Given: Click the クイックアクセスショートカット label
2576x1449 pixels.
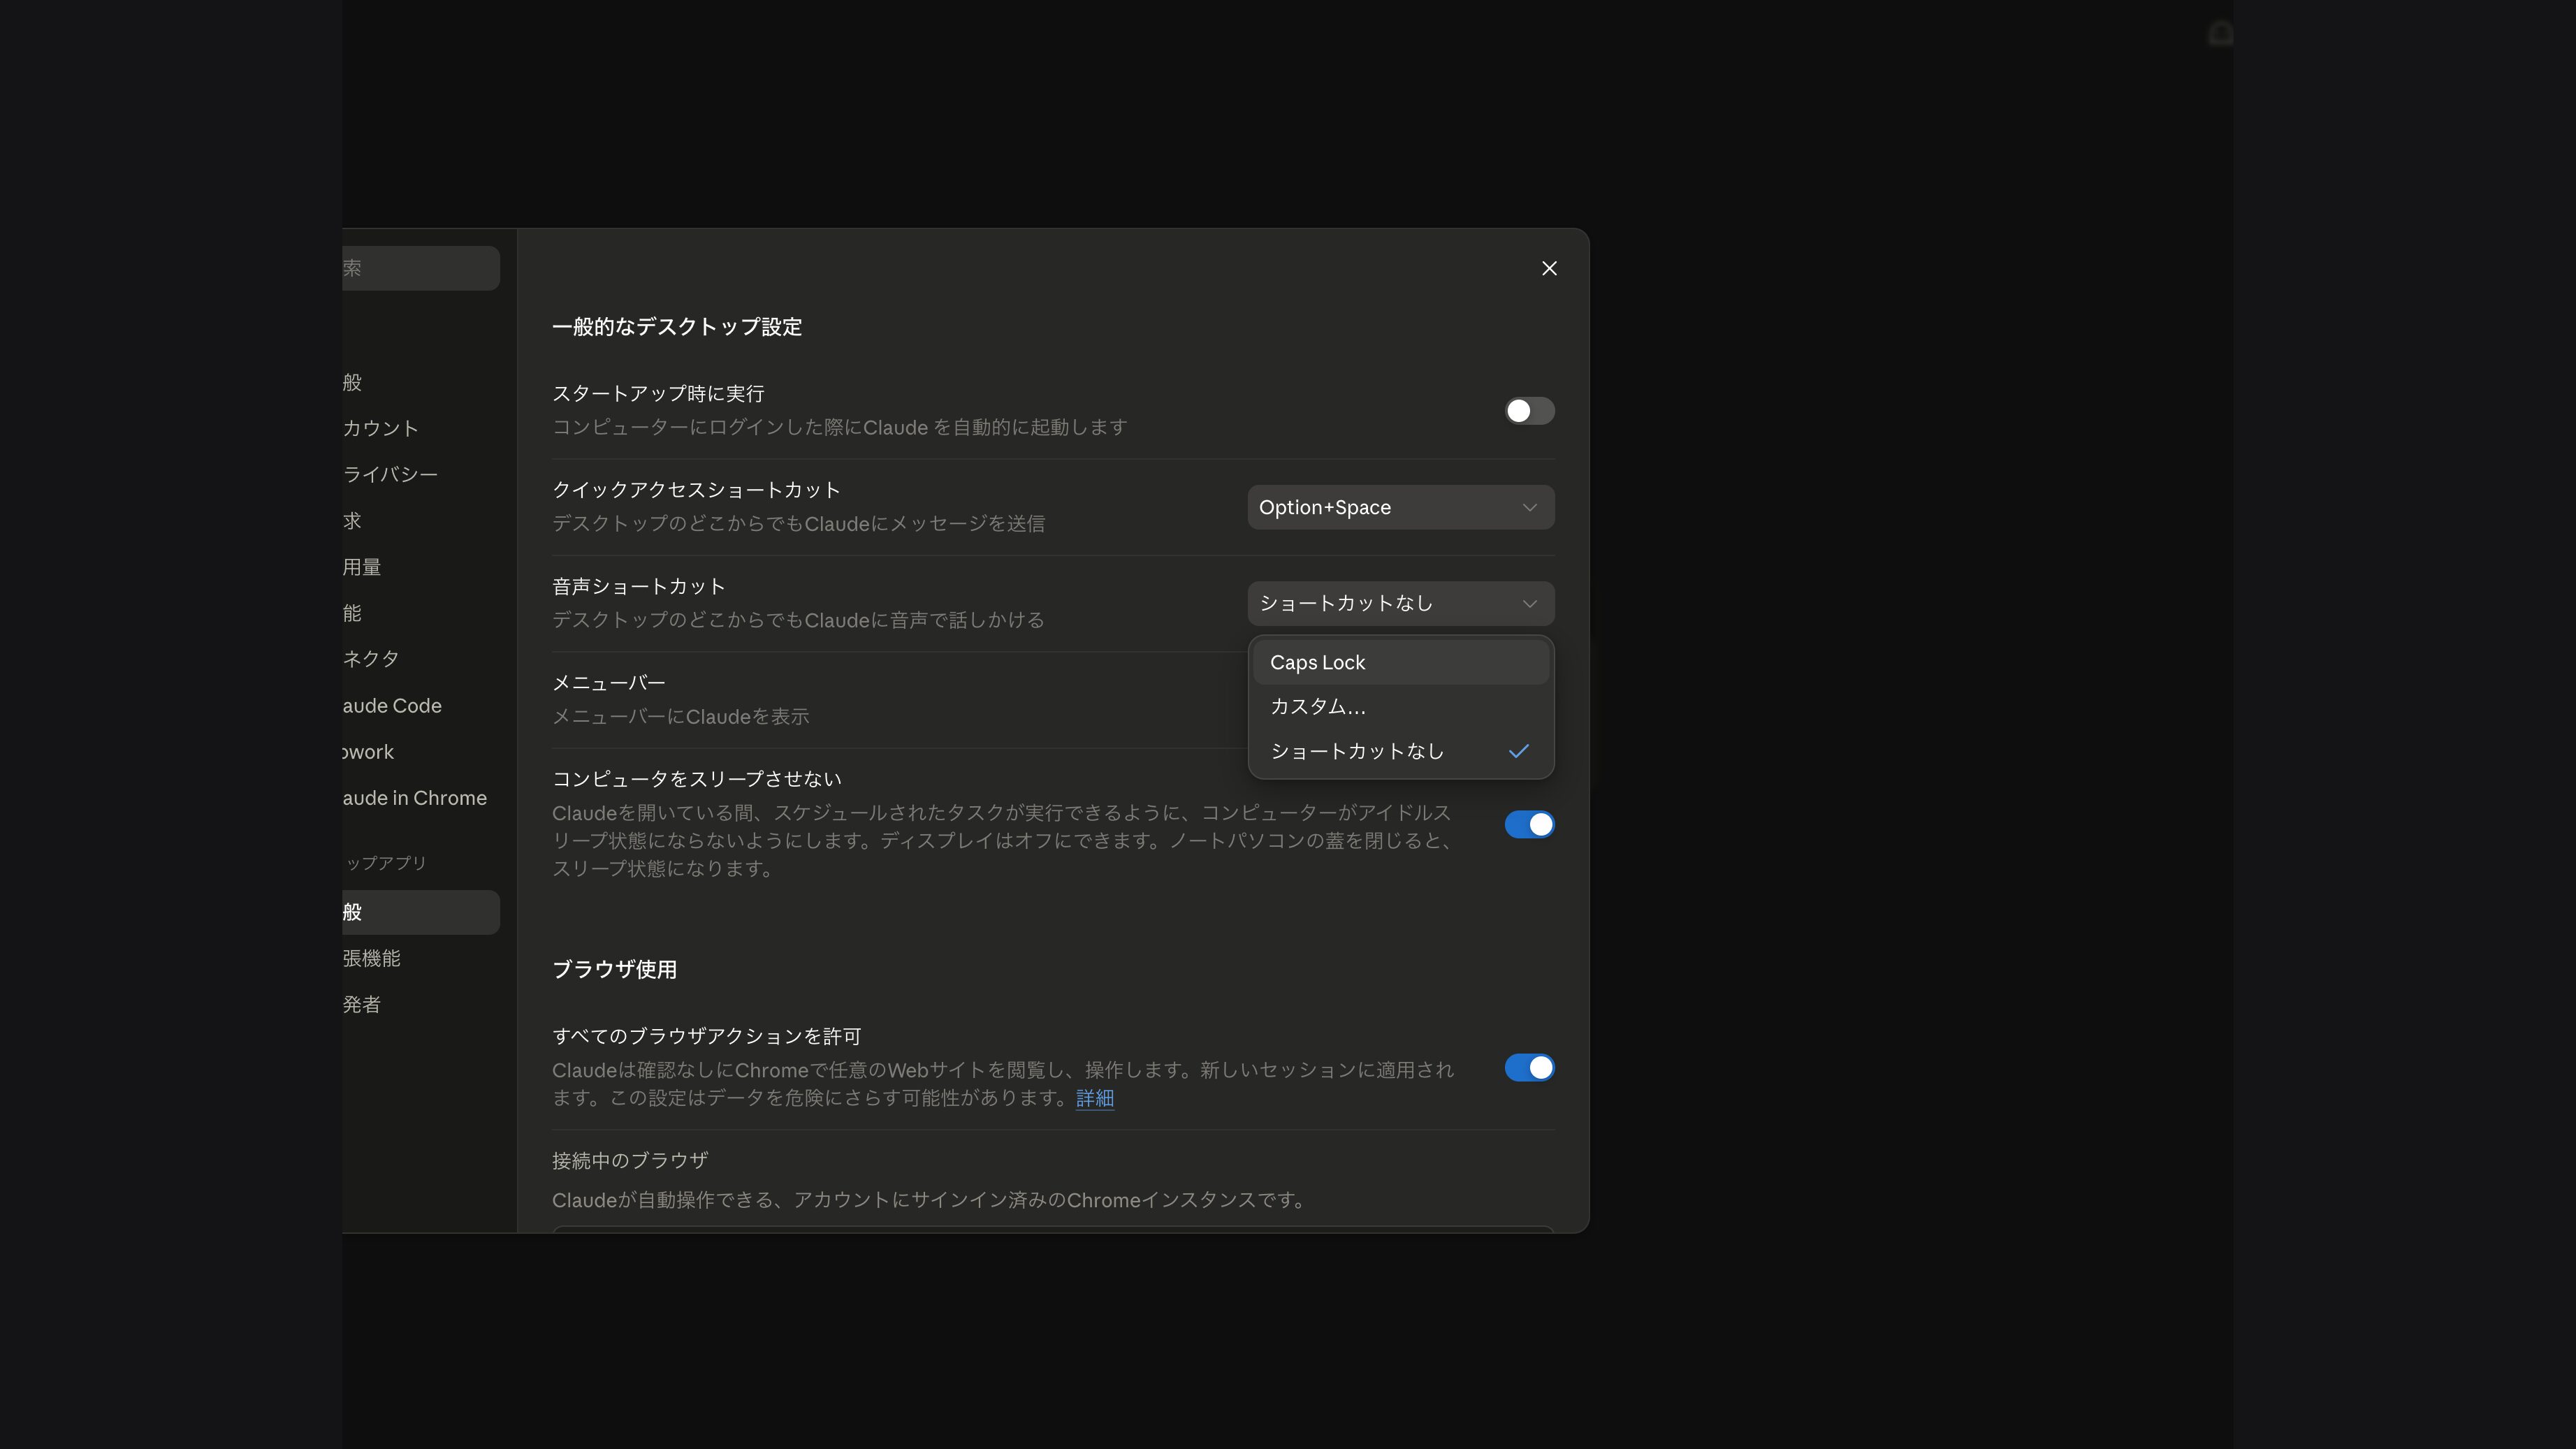Looking at the screenshot, I should (696, 490).
